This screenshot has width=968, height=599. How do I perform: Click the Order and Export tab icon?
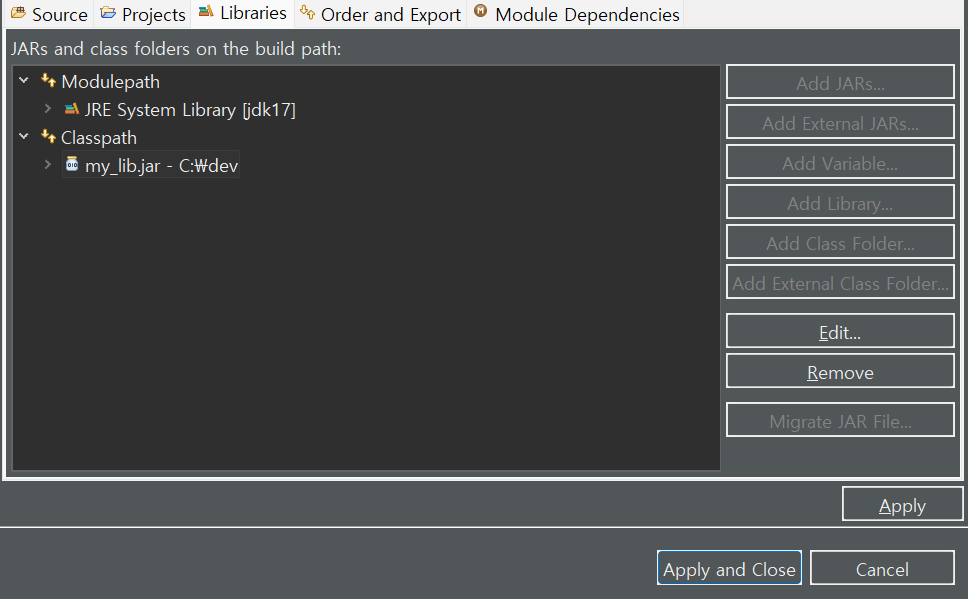point(307,11)
